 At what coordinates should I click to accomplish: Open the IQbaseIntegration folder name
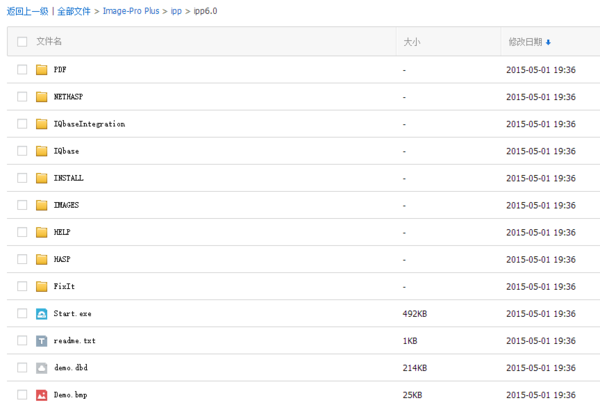pyautogui.click(x=89, y=124)
